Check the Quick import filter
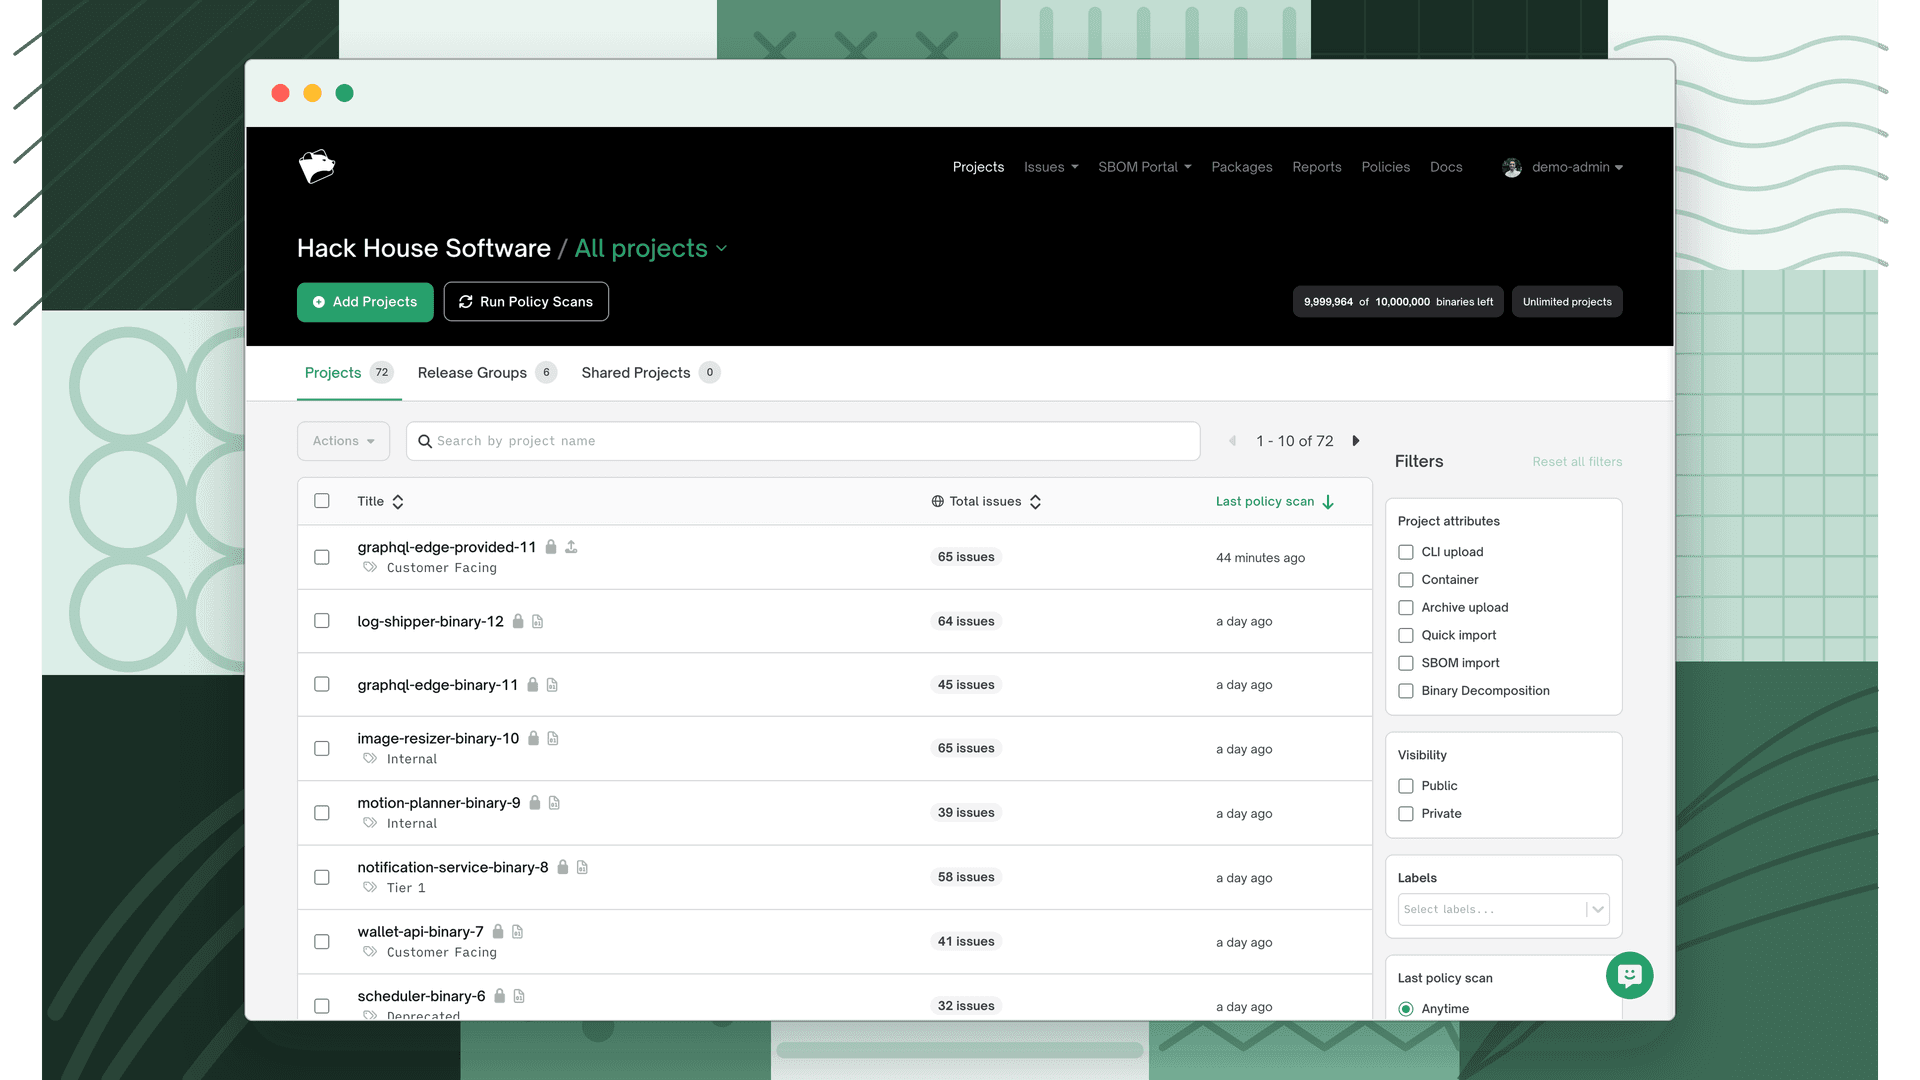The height and width of the screenshot is (1080, 1920). pos(1406,635)
